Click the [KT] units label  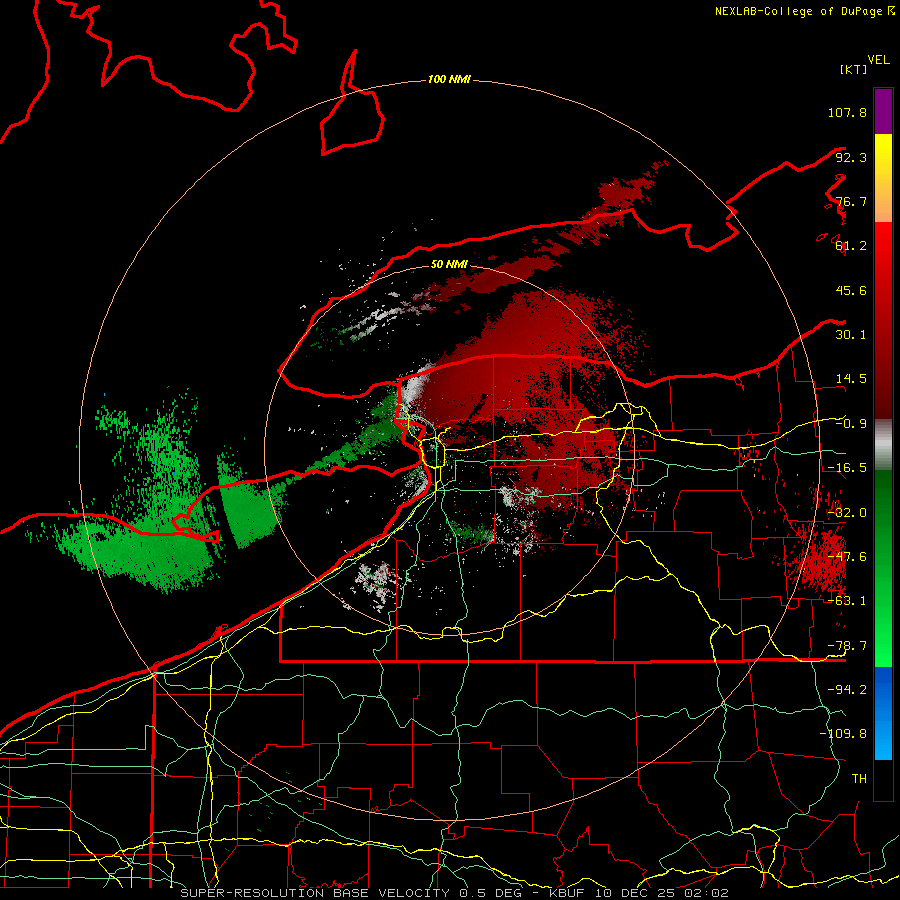tap(853, 69)
